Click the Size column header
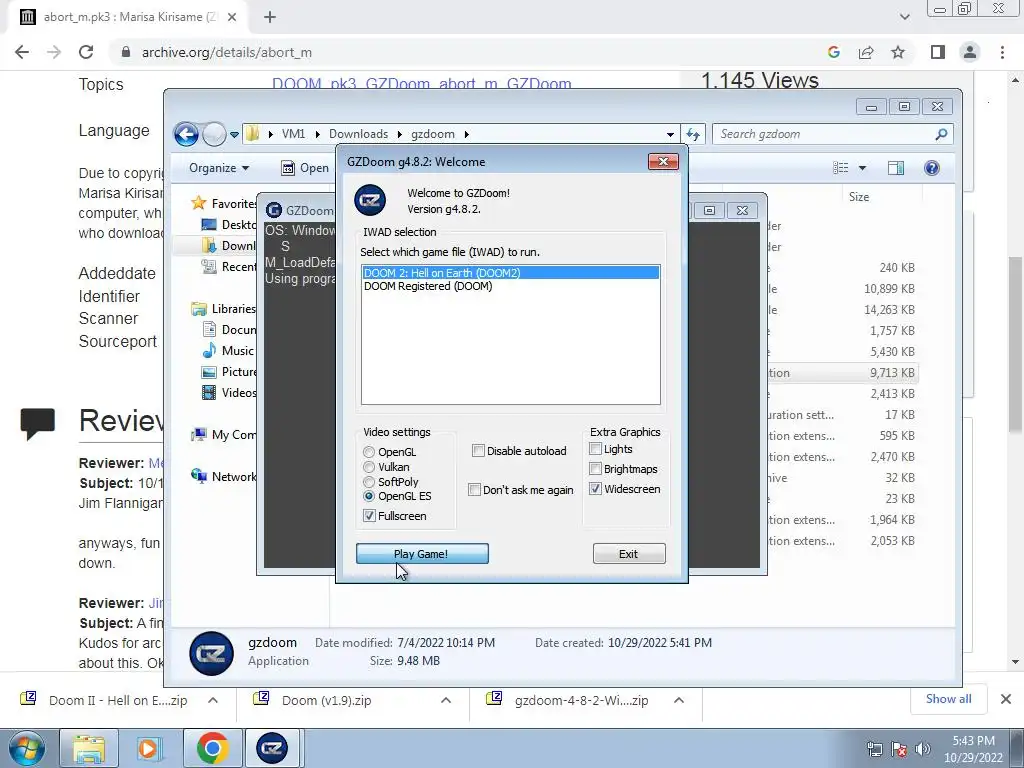This screenshot has height=768, width=1024. point(859,197)
